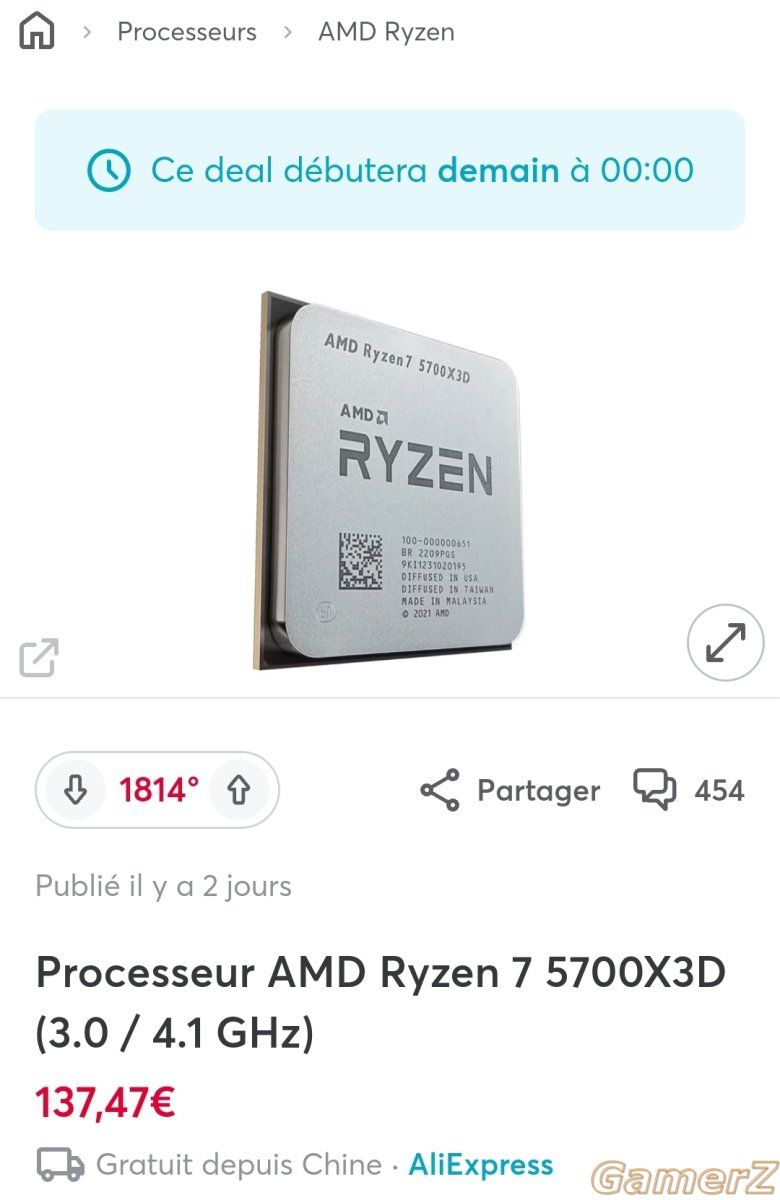Screen dimensions: 780x1200
Task: Vote the deal up with the arrow
Action: coord(238,791)
